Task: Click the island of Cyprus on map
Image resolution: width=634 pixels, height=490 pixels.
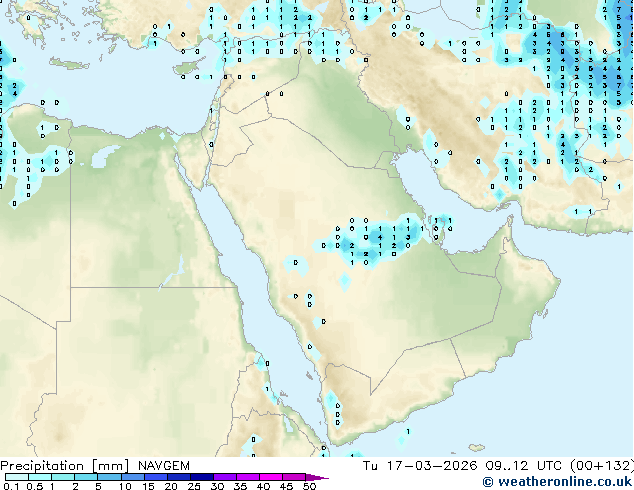Action: (188, 68)
